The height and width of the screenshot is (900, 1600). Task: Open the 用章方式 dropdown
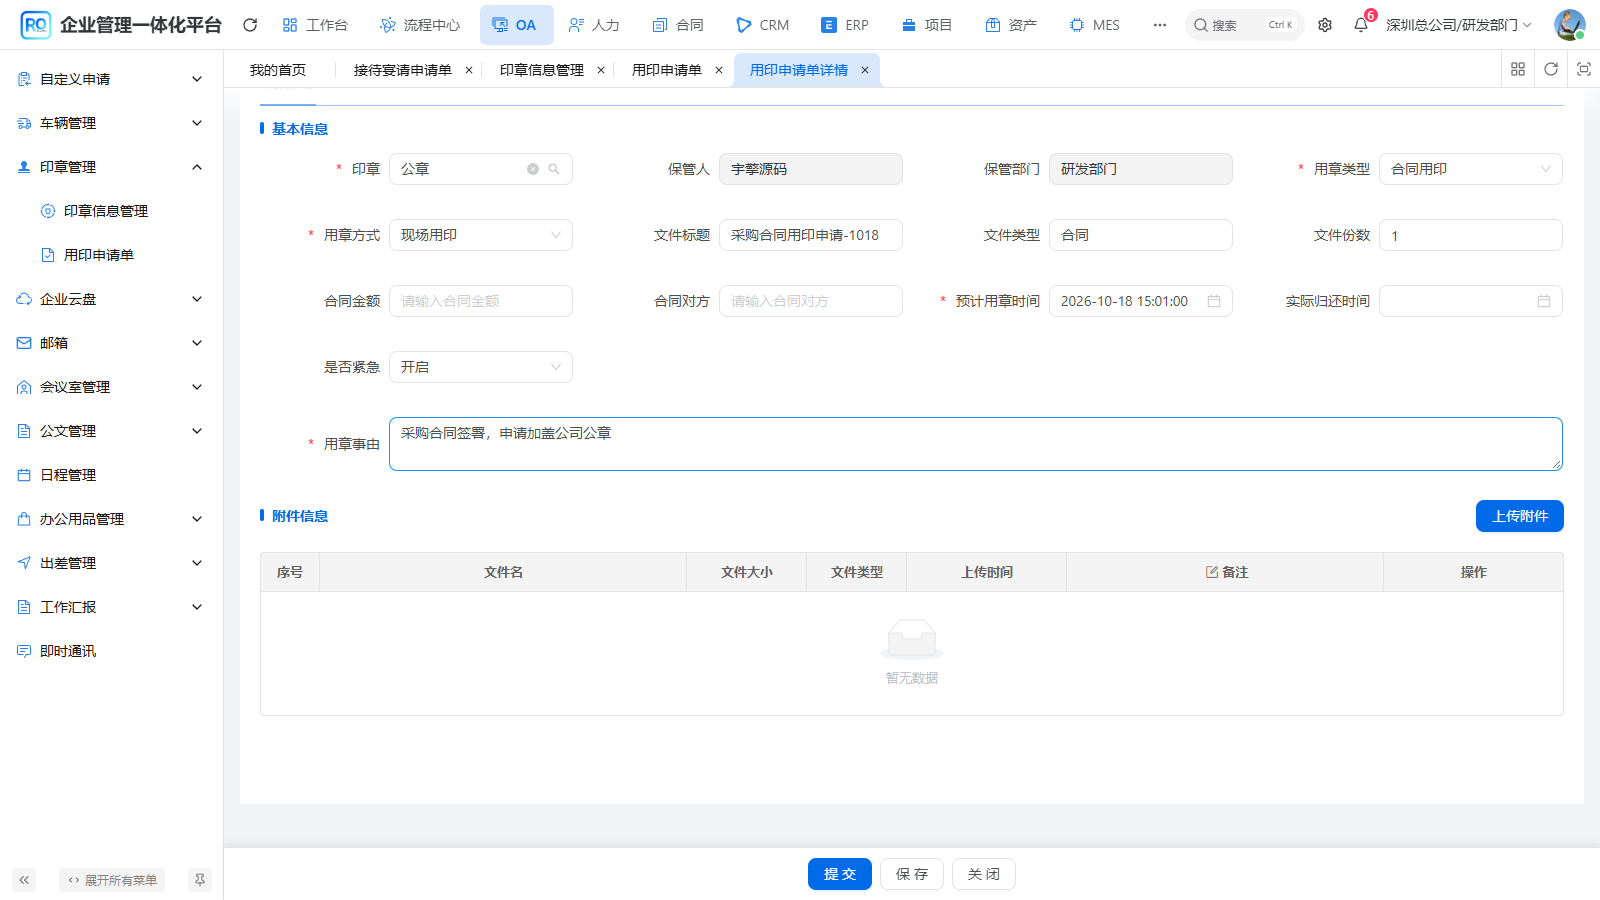click(481, 235)
